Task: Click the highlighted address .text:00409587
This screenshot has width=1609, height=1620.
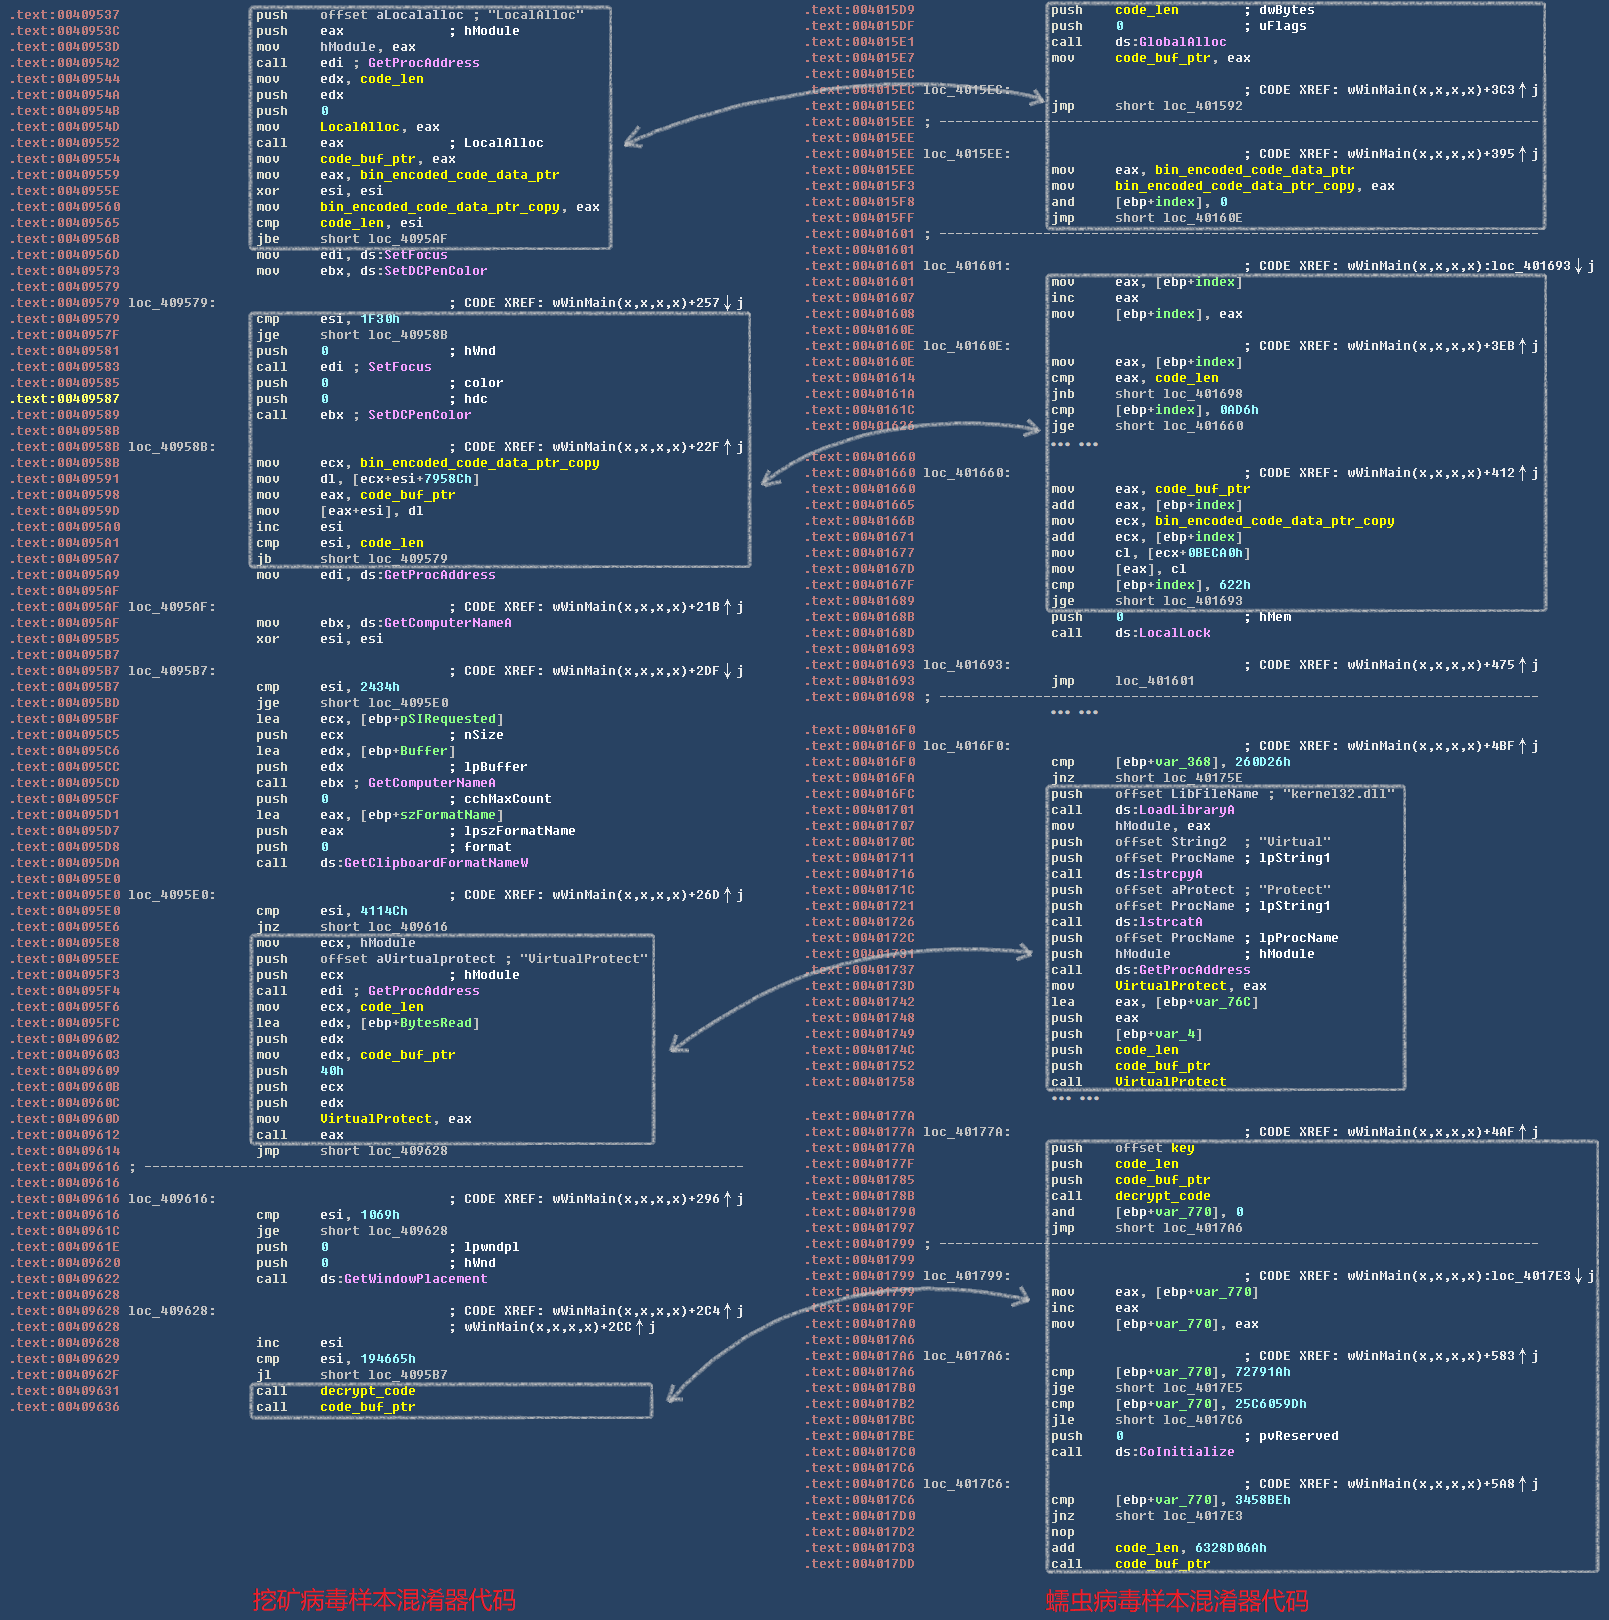Action: pos(66,399)
